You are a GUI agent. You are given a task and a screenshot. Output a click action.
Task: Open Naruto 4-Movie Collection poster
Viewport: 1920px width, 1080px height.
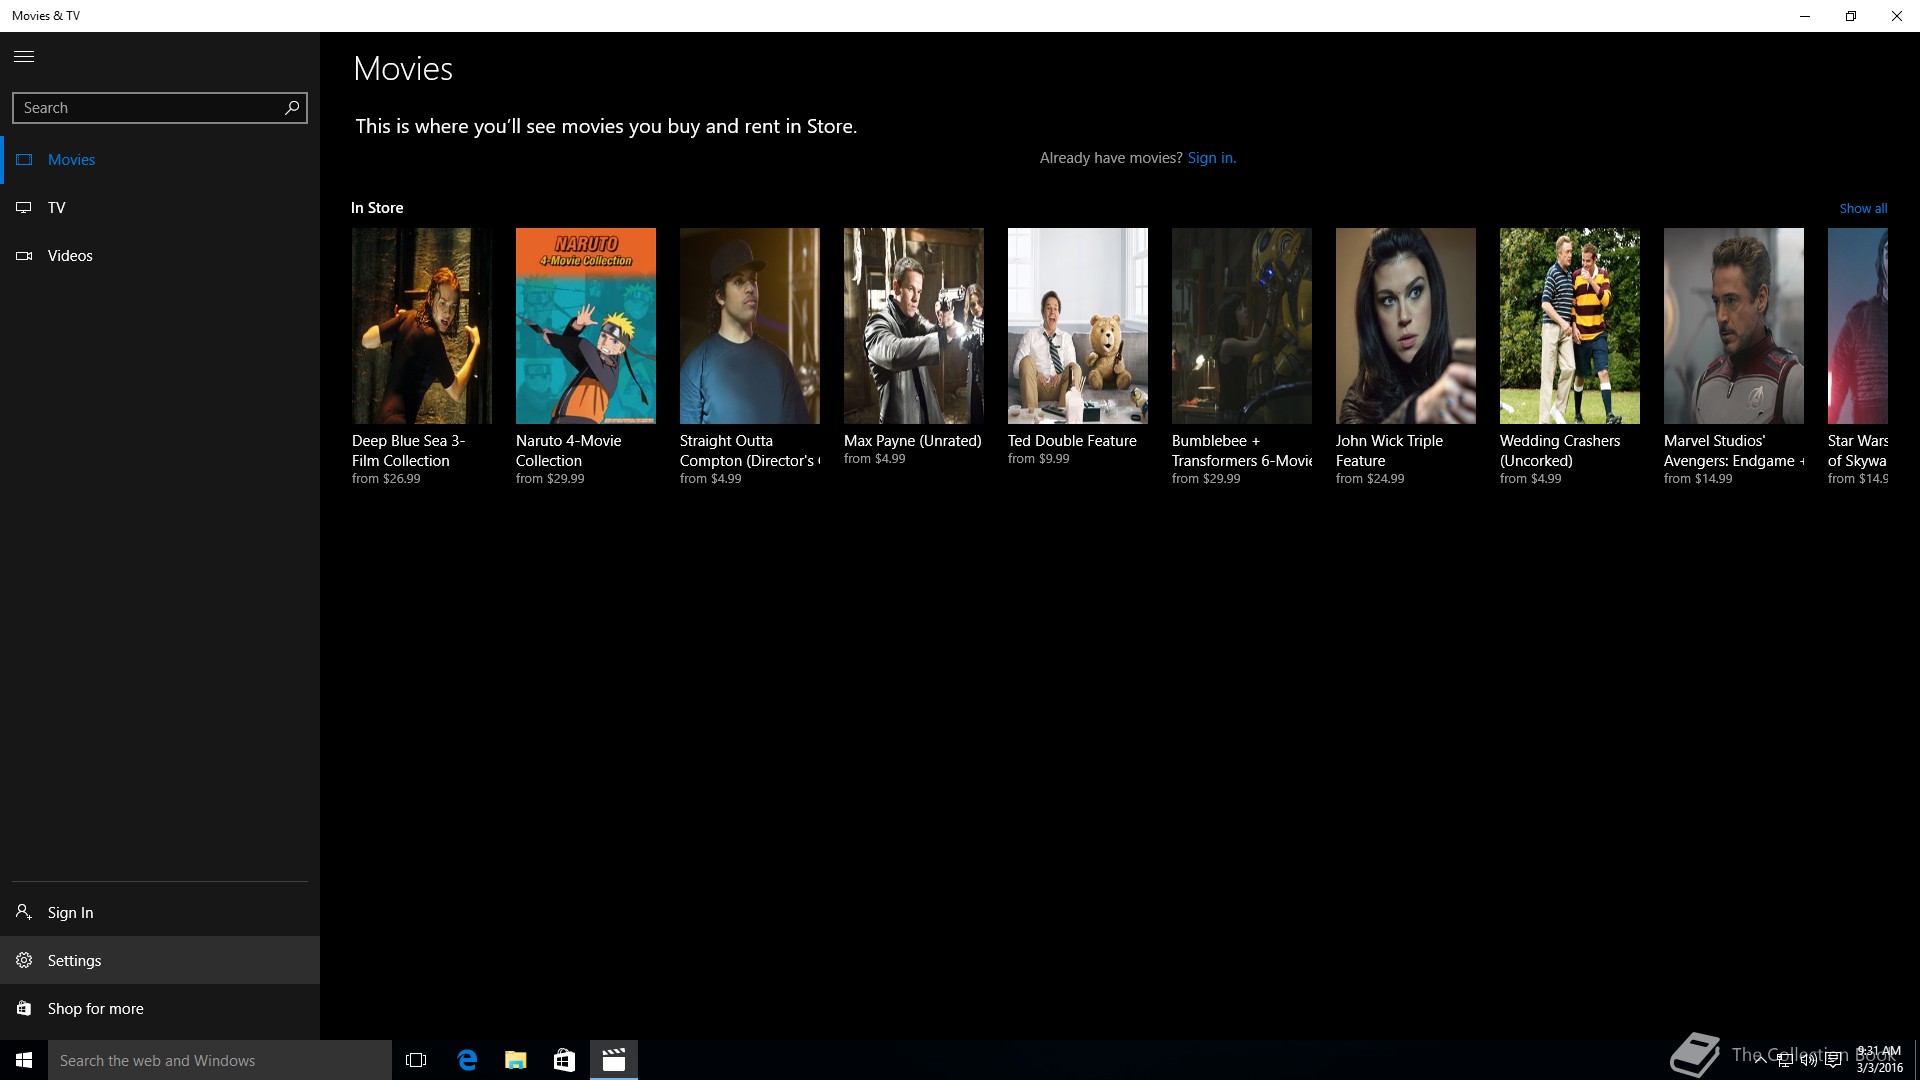point(586,326)
